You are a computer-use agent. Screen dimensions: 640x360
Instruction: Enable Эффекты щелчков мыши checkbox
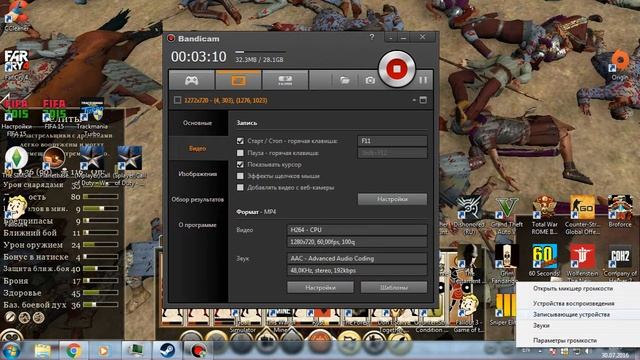[x=240, y=176]
